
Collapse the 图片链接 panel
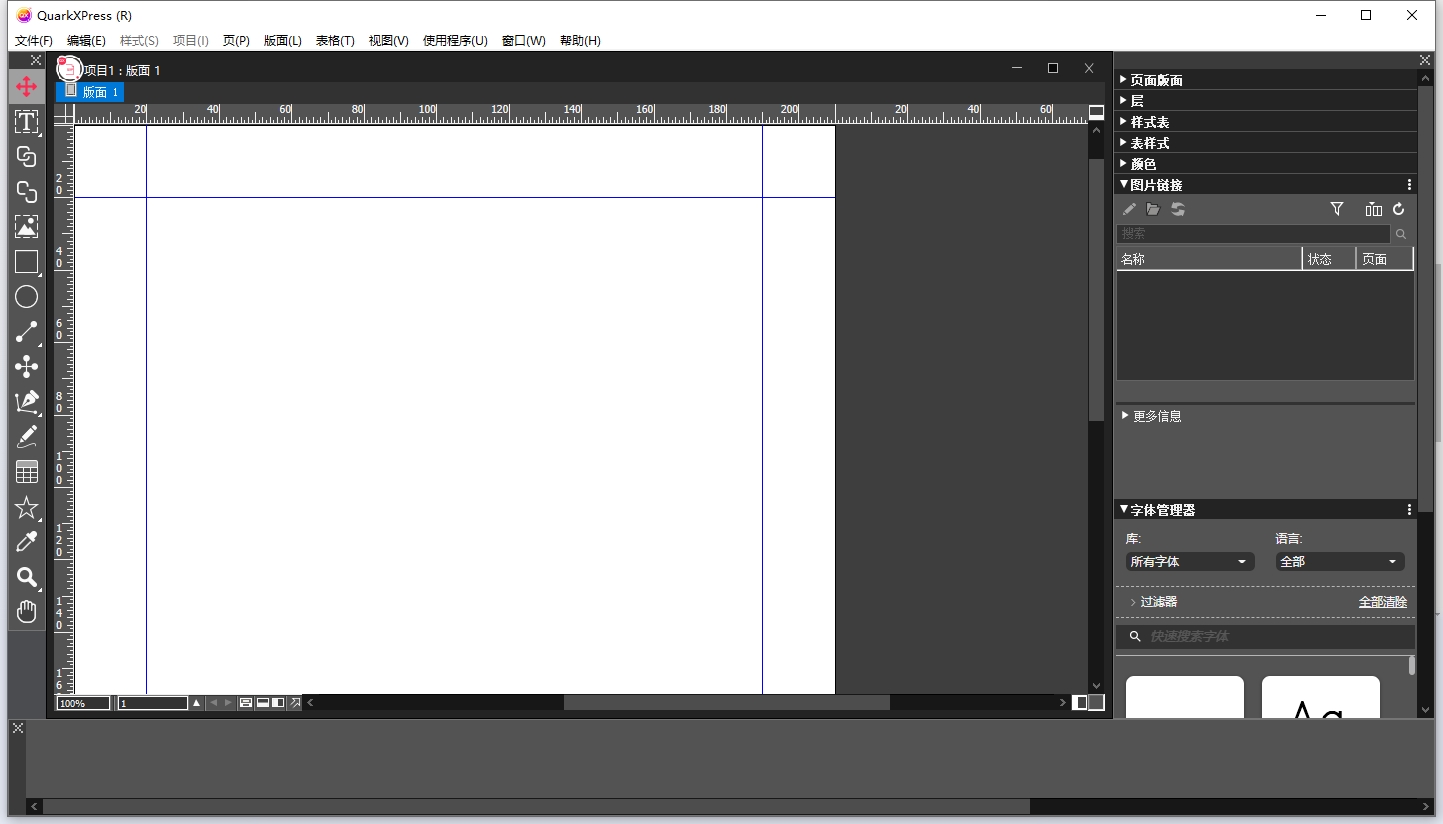tap(1124, 184)
